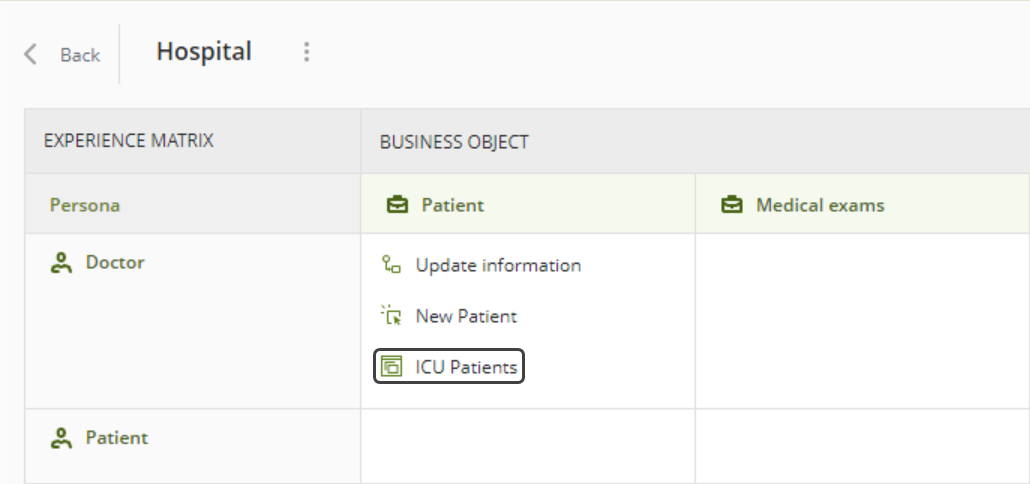Click the Patient briefcase icon
Image resolution: width=1030 pixels, height=484 pixels.
(x=397, y=205)
